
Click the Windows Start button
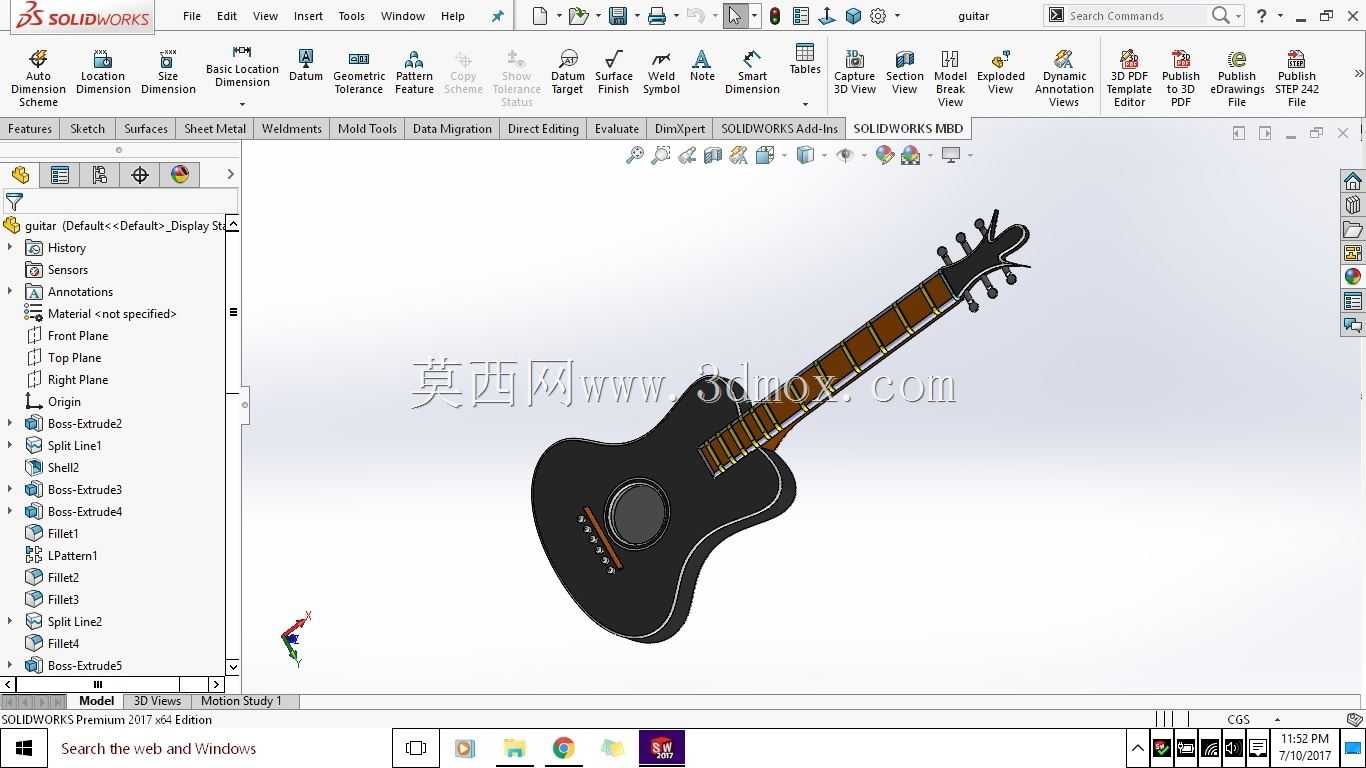tap(24, 748)
